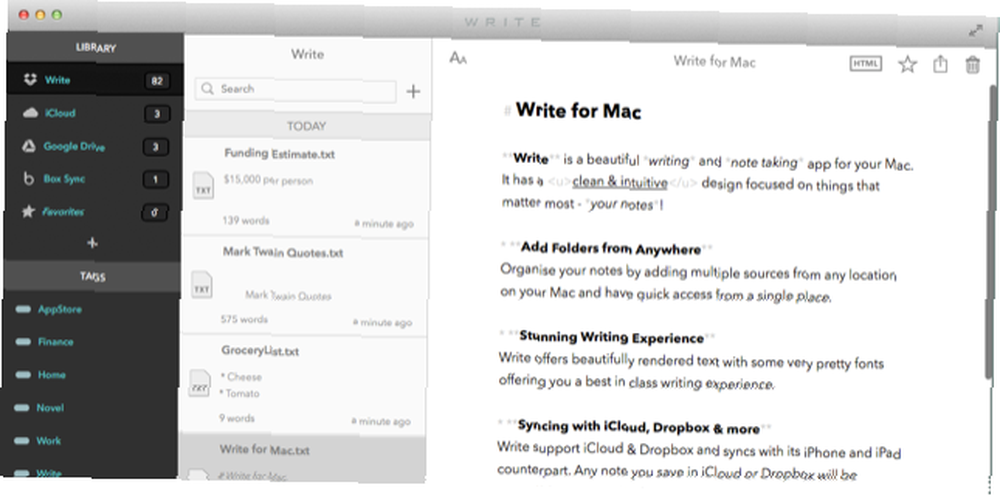Add a new note with plus icon
Viewport: 1000px width, 496px height.
coord(413,92)
